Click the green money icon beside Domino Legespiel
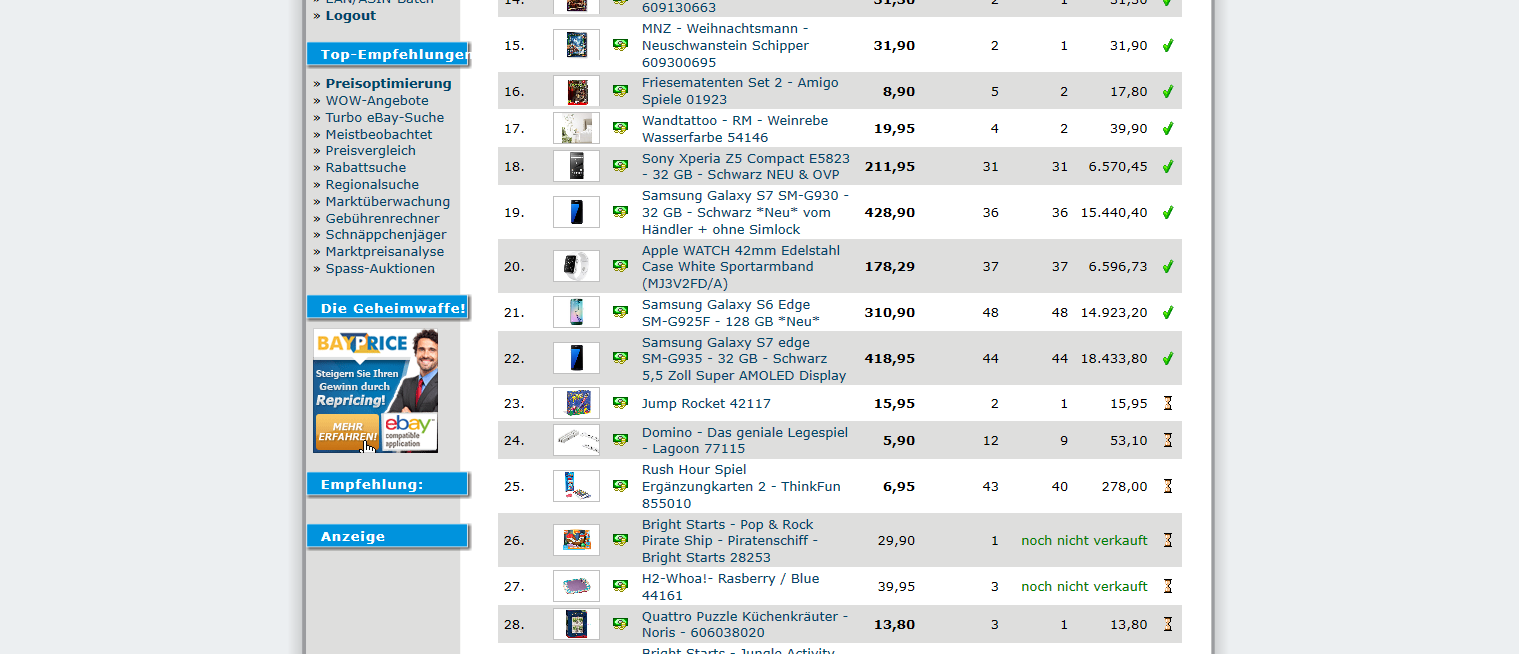 pyautogui.click(x=620, y=440)
